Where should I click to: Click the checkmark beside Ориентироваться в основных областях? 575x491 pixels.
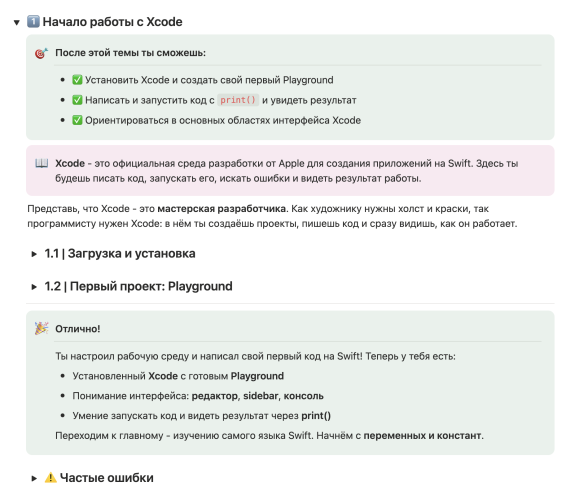tap(77, 120)
